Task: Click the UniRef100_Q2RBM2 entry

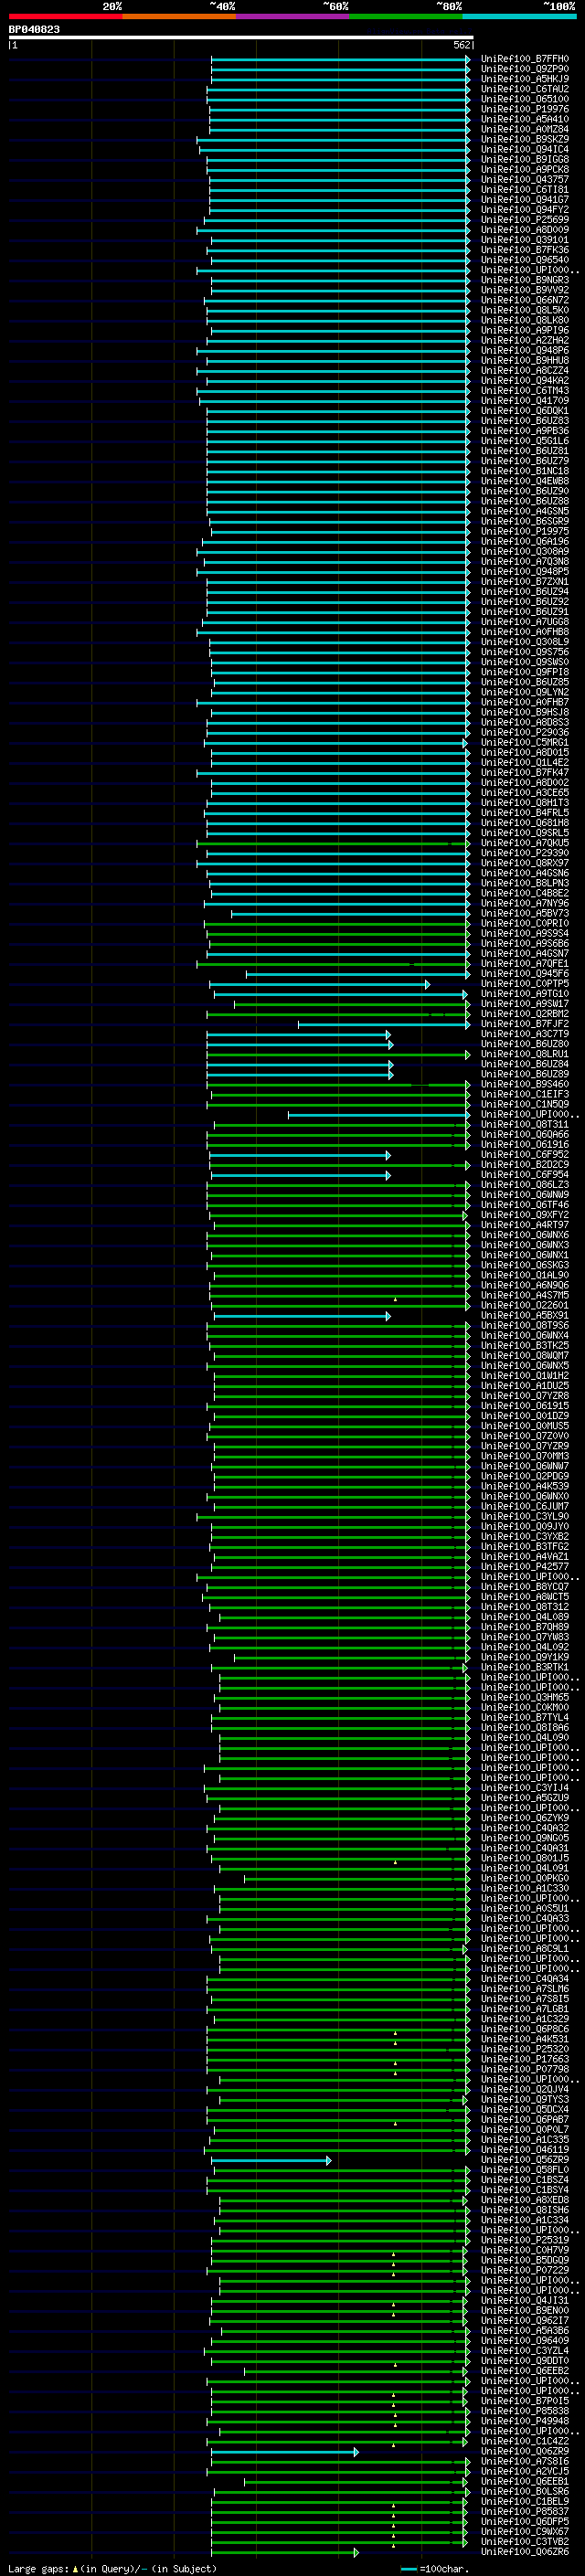Action: tap(525, 1014)
